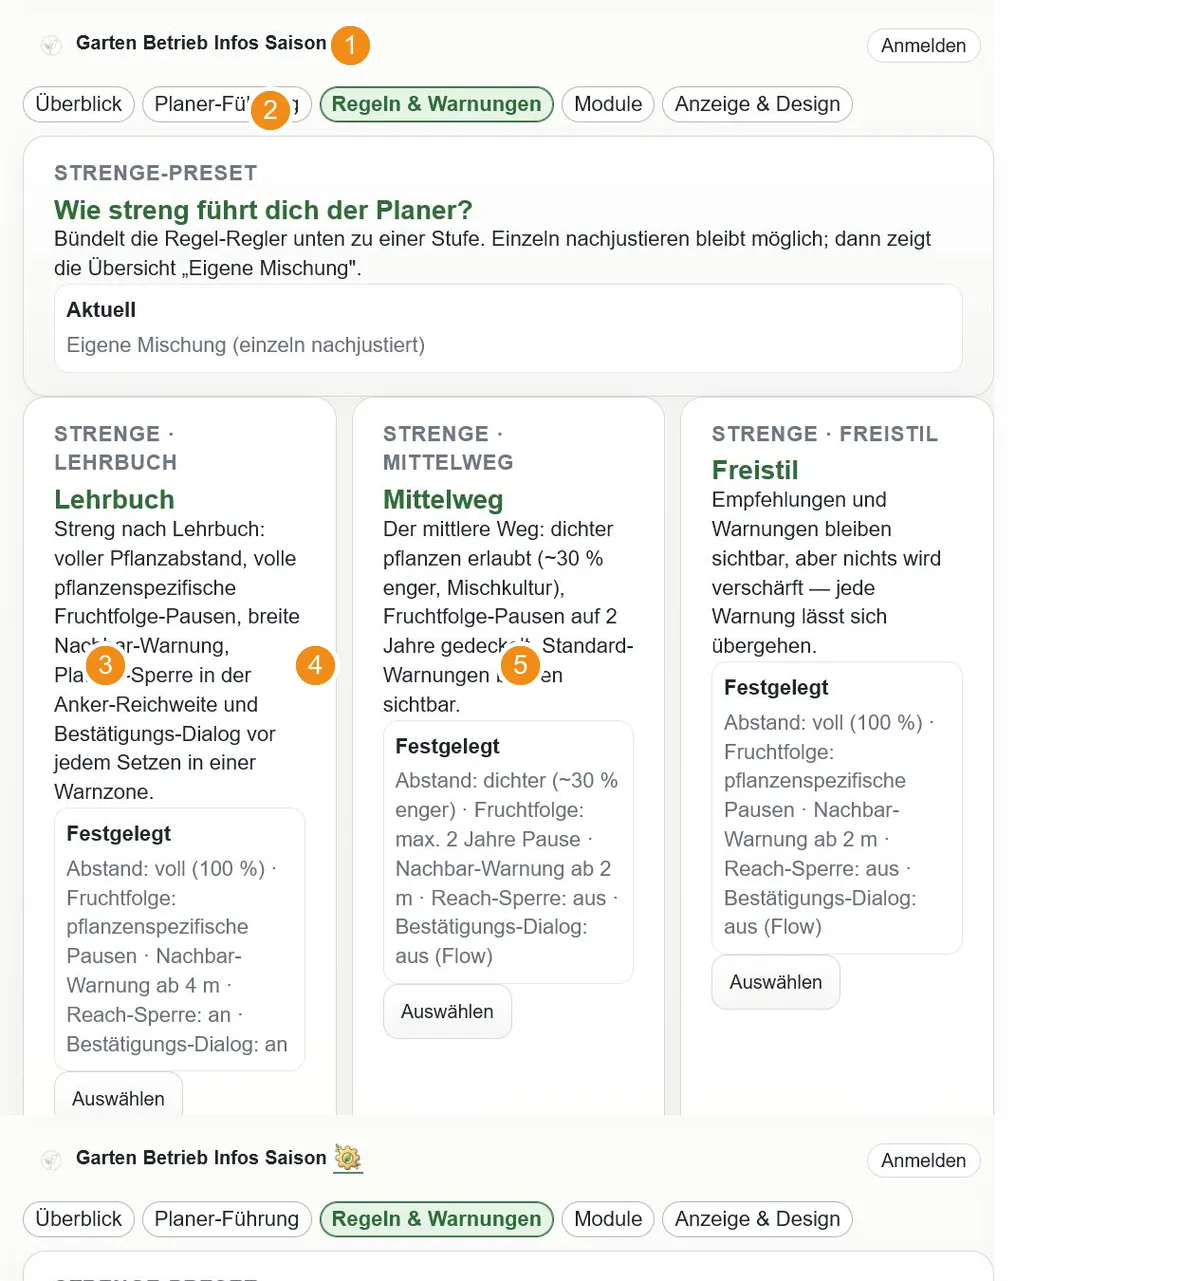Choose Auswählen under the Lehrbuch preset

coord(118,1097)
